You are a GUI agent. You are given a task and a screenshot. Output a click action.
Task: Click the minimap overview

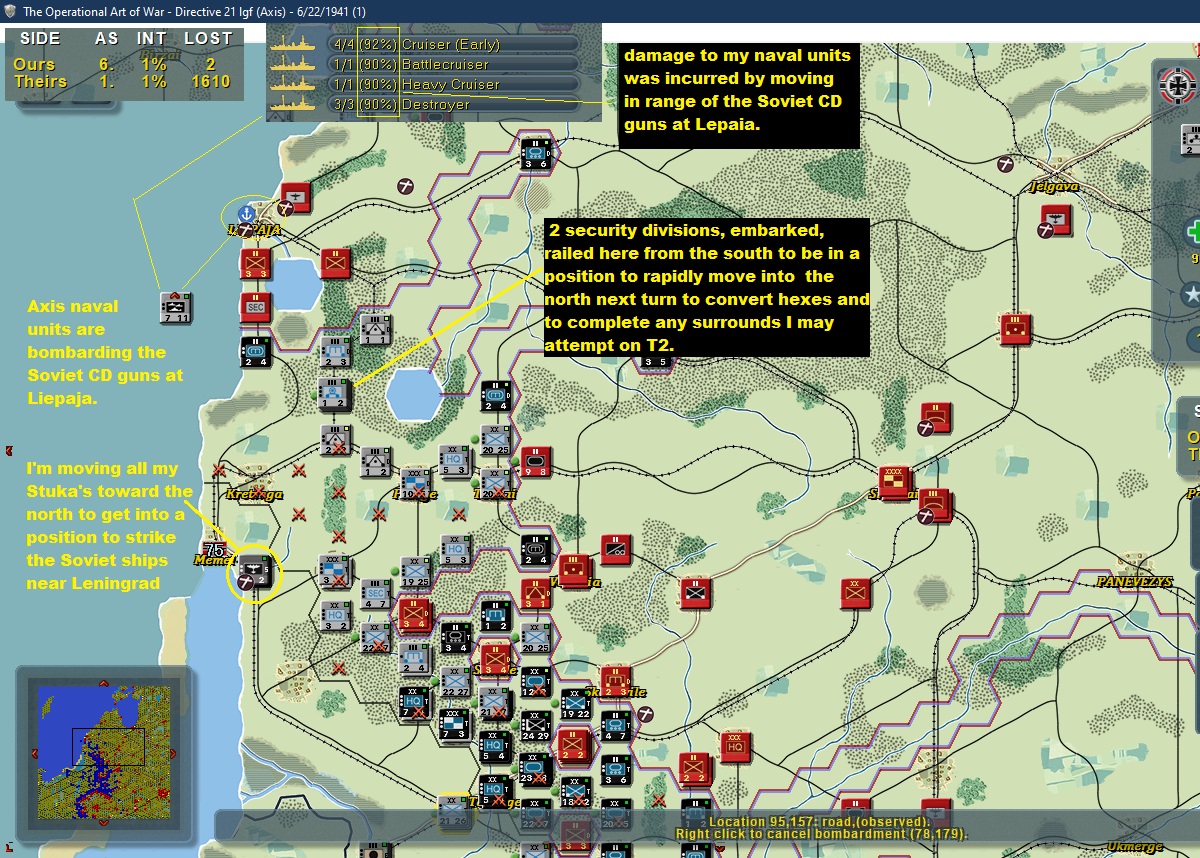104,752
